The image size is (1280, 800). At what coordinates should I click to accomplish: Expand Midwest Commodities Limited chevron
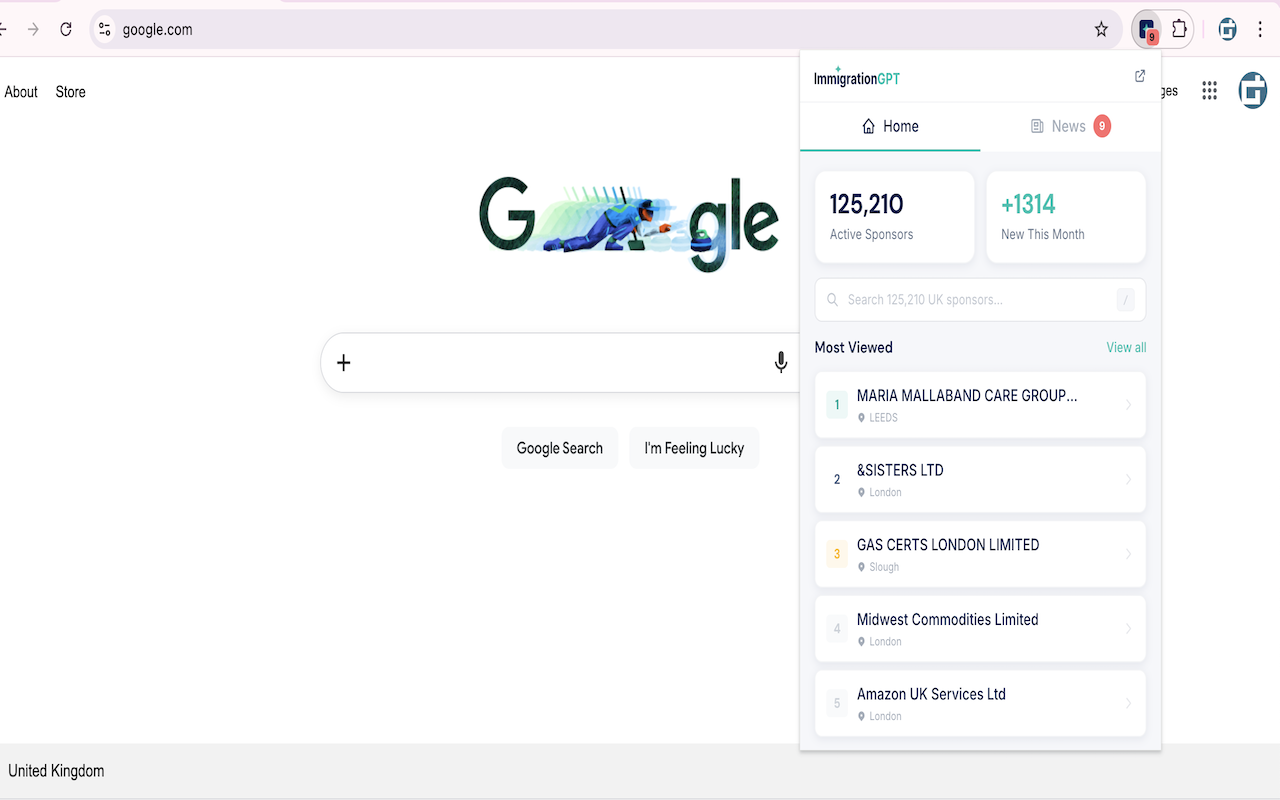click(x=1128, y=629)
